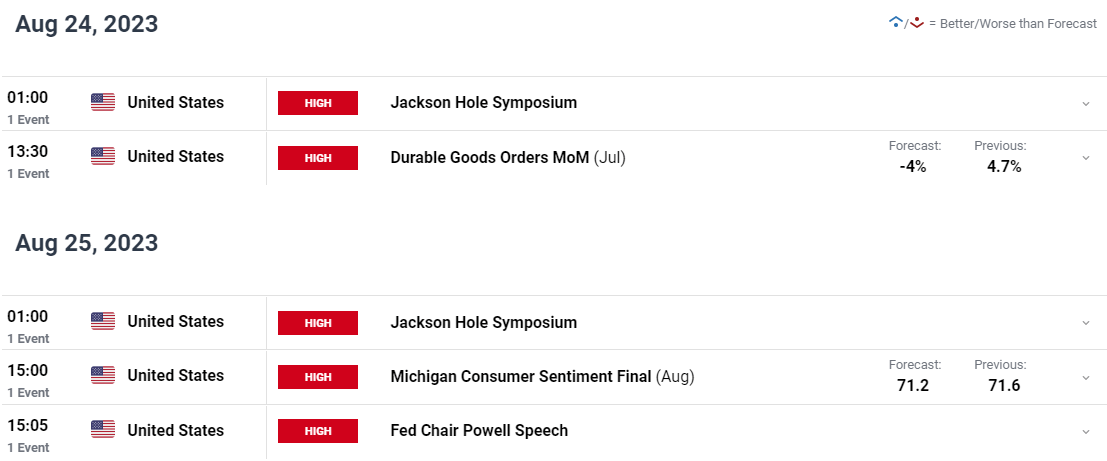Screen dimensions: 1107x461
Task: Expand Aug 25 Jackson Hole Symposium row chevron
Action: (x=1086, y=323)
